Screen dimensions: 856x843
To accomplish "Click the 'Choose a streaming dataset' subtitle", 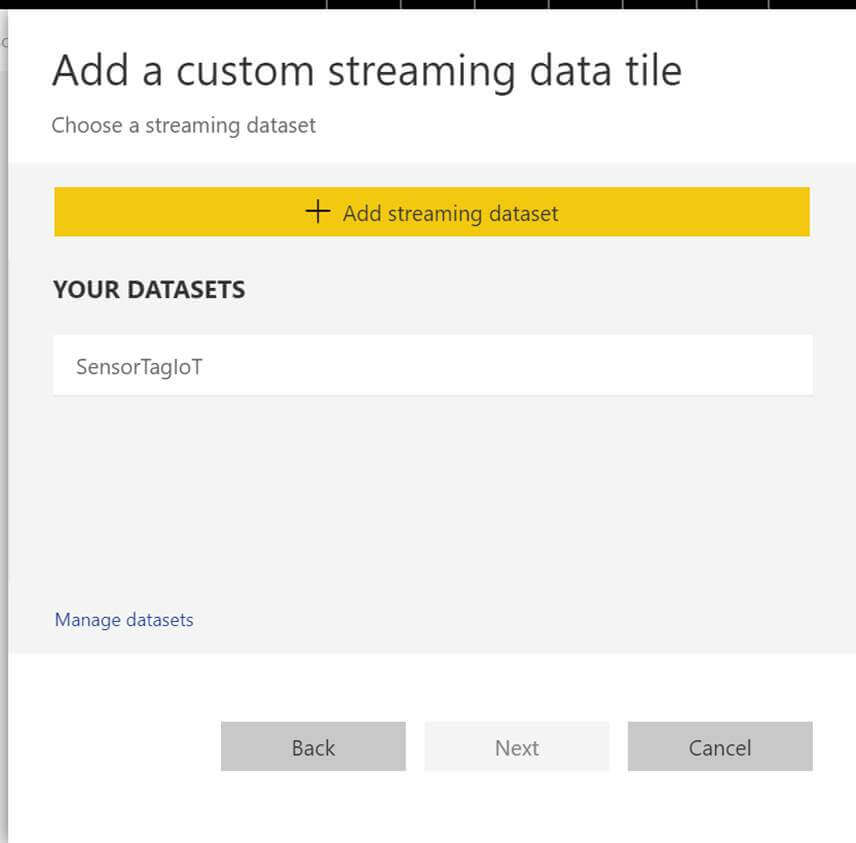I will (183, 125).
